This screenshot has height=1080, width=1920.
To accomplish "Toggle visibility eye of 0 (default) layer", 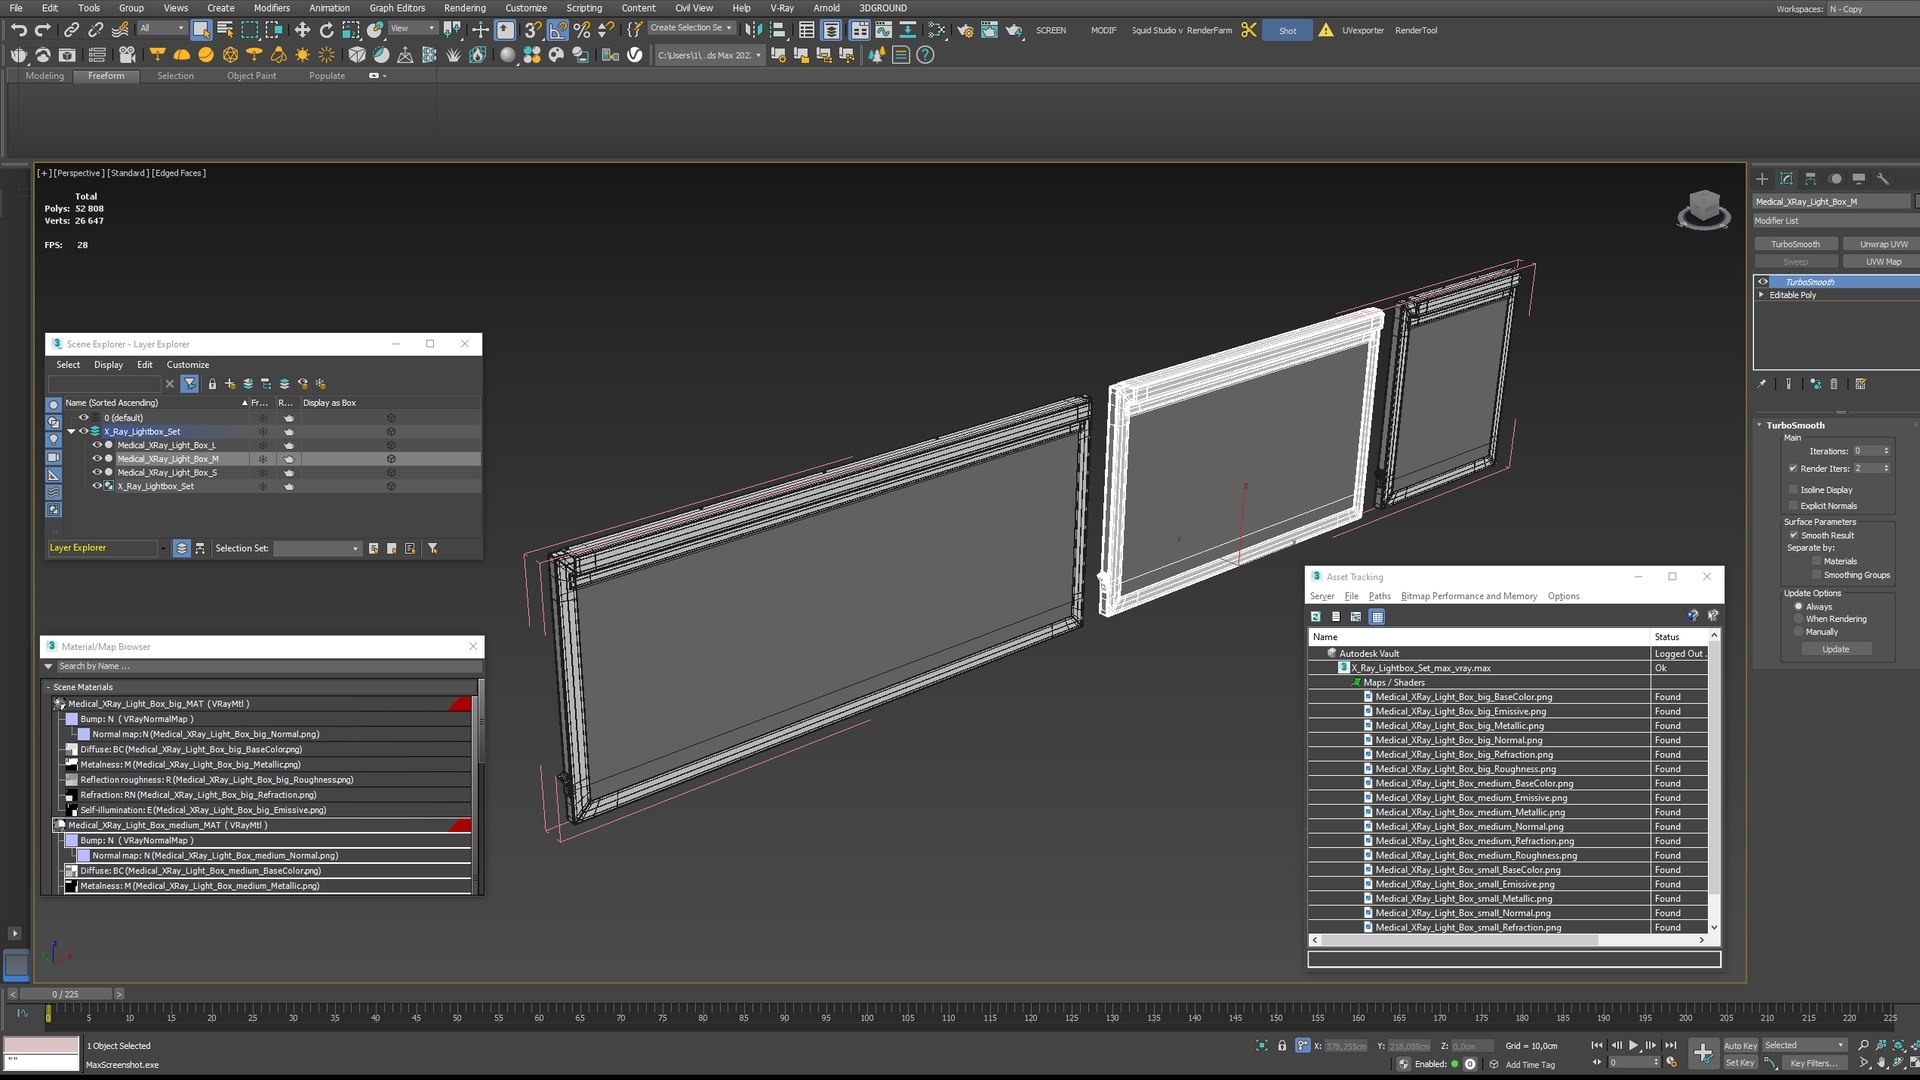I will [x=84, y=418].
